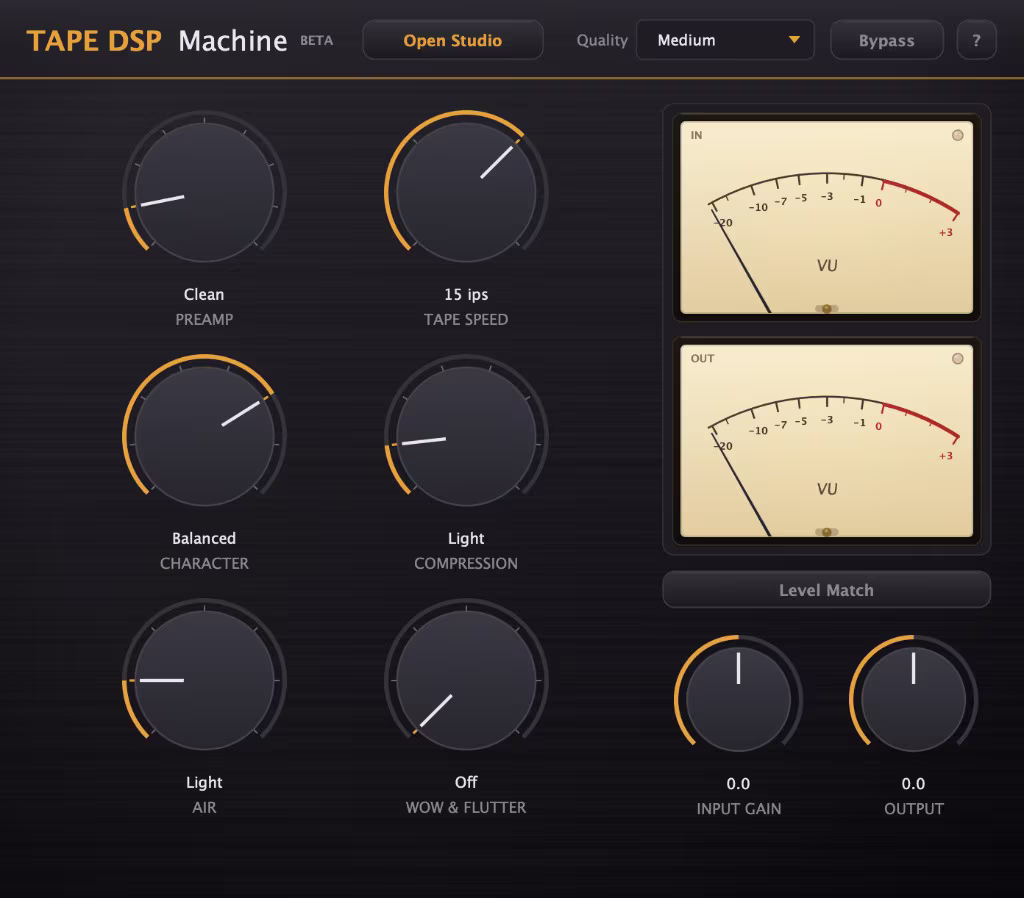Click the Open Studio button
Screen dimensions: 1024x898
[453, 40]
